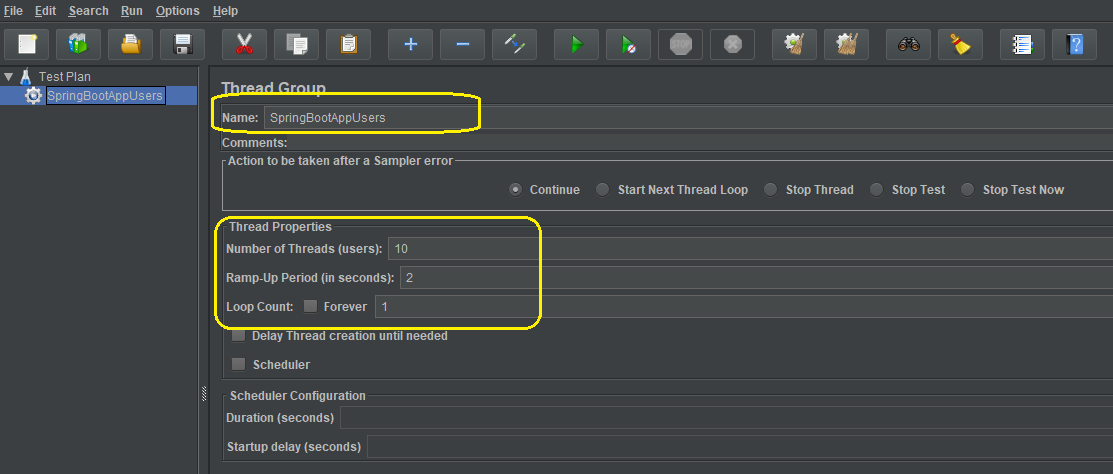The image size is (1113, 474).
Task: Select the Stop Test Now option
Action: tap(967, 189)
